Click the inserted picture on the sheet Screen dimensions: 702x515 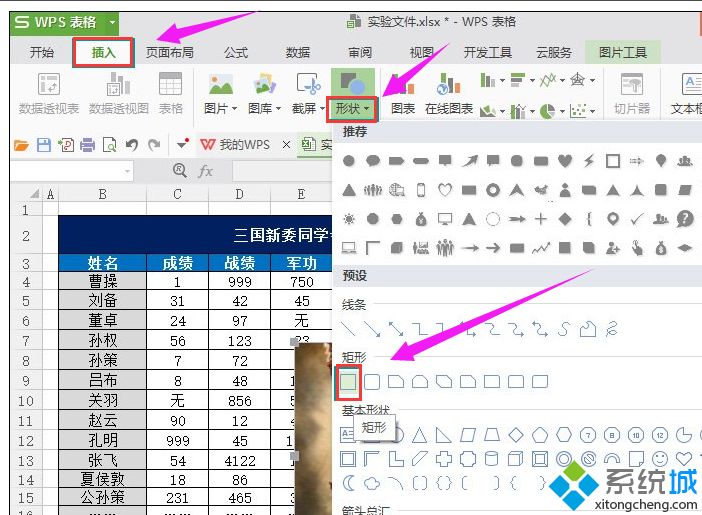pos(313,428)
